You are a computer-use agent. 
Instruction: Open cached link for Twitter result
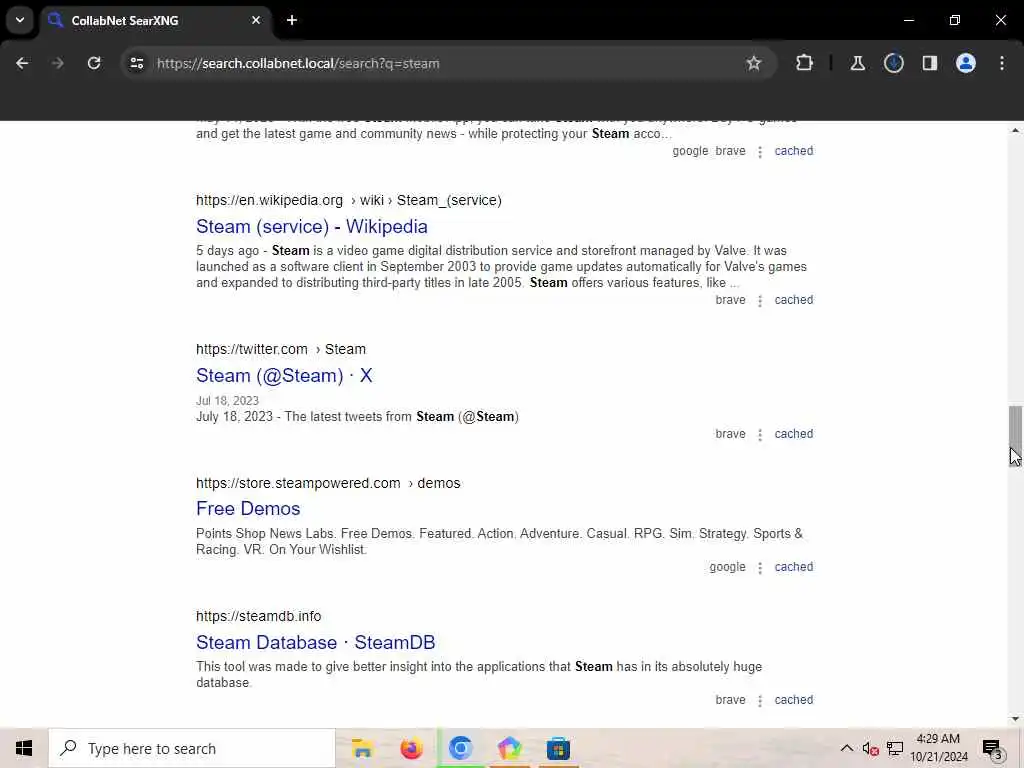793,434
